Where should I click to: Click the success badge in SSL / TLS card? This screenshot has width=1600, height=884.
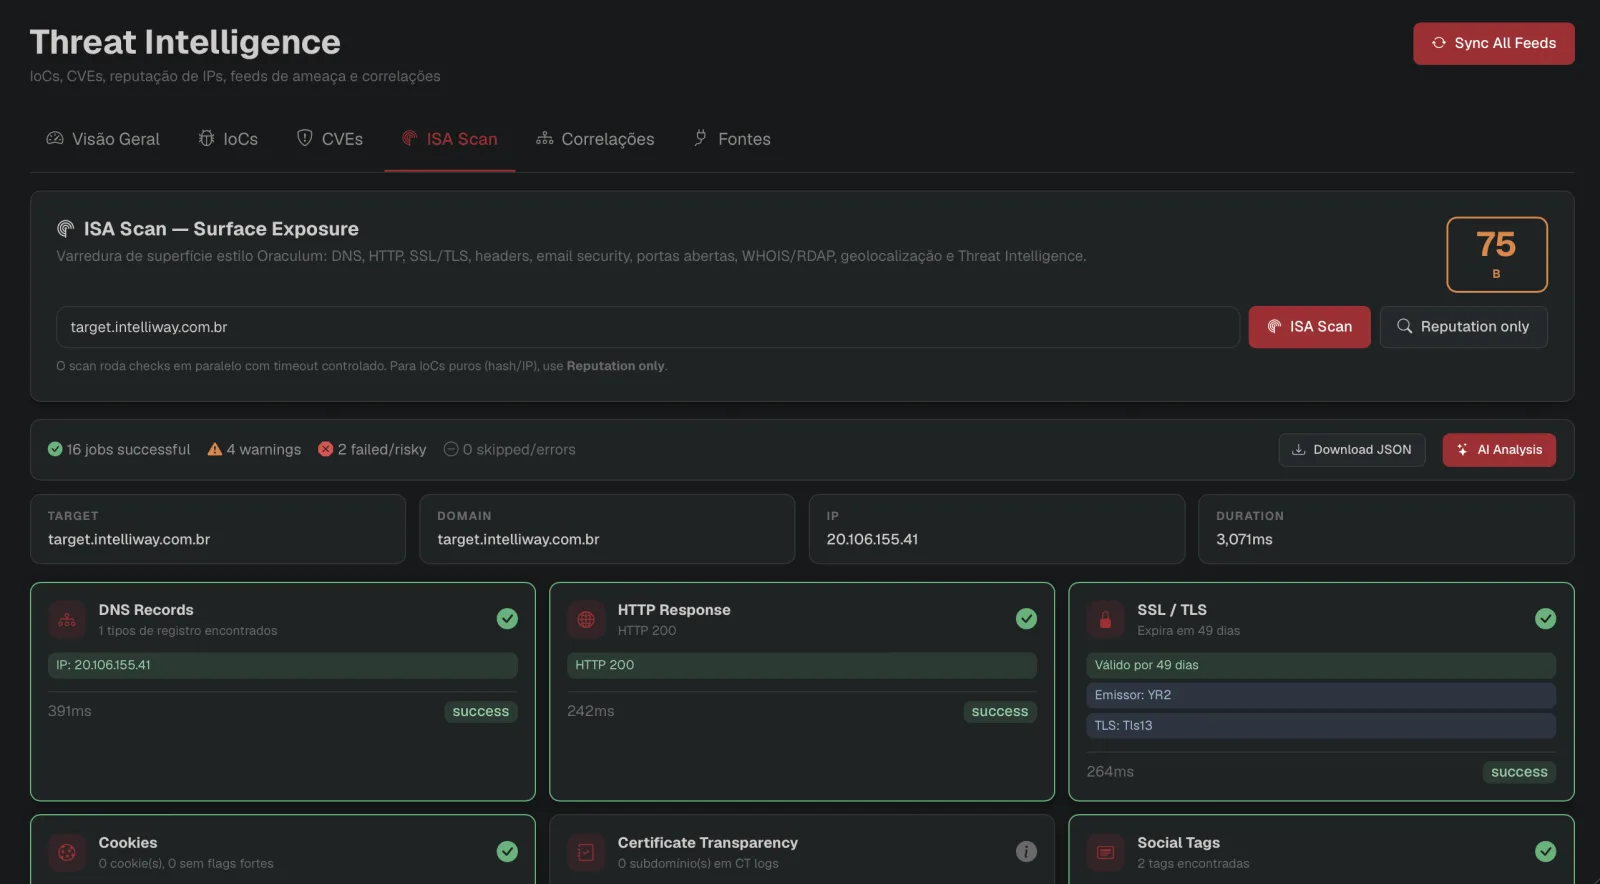1519,772
